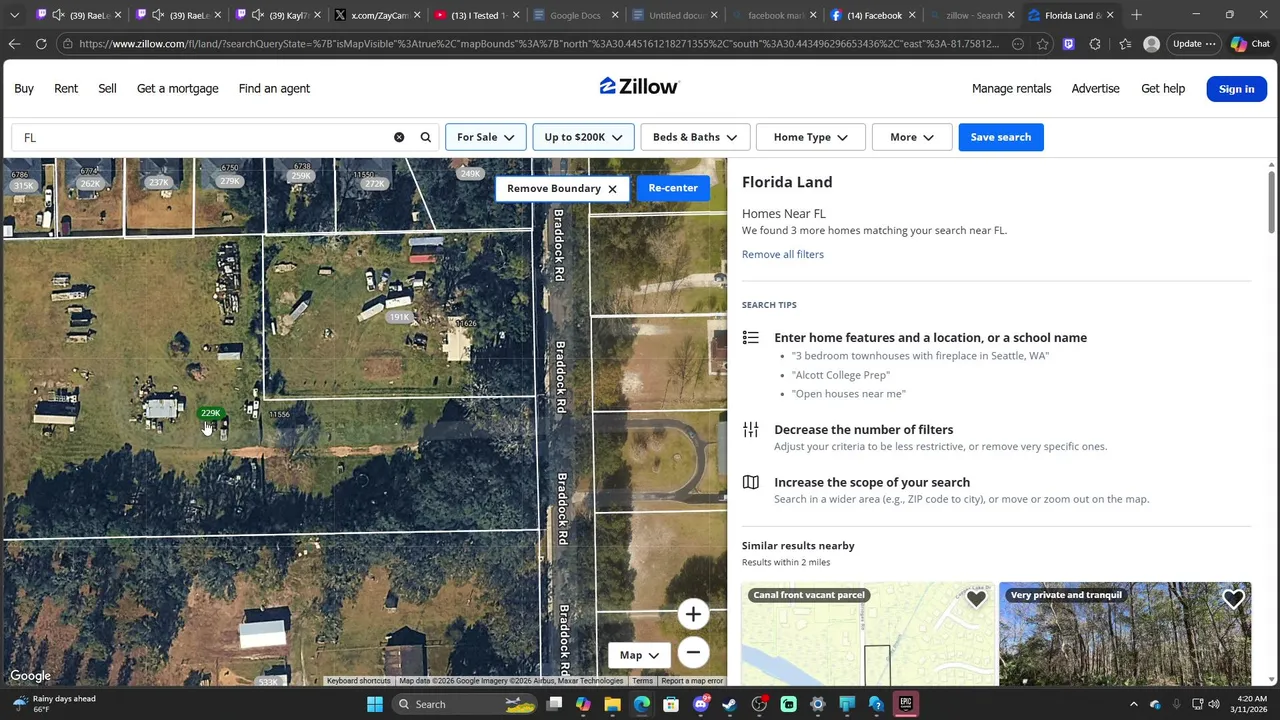Open Epic Games Launcher from the taskbar
The height and width of the screenshot is (720, 1280).
click(x=906, y=704)
